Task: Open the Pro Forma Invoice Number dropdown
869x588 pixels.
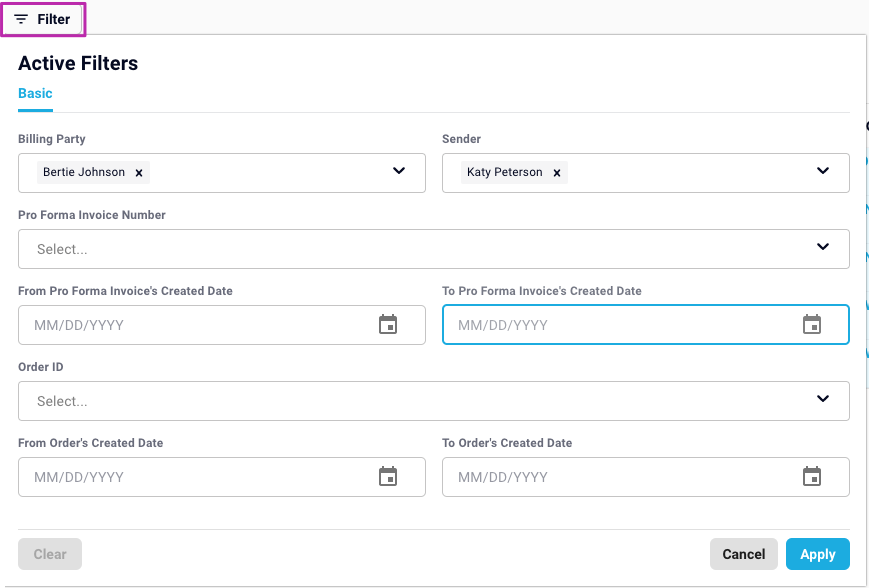Action: [x=434, y=249]
